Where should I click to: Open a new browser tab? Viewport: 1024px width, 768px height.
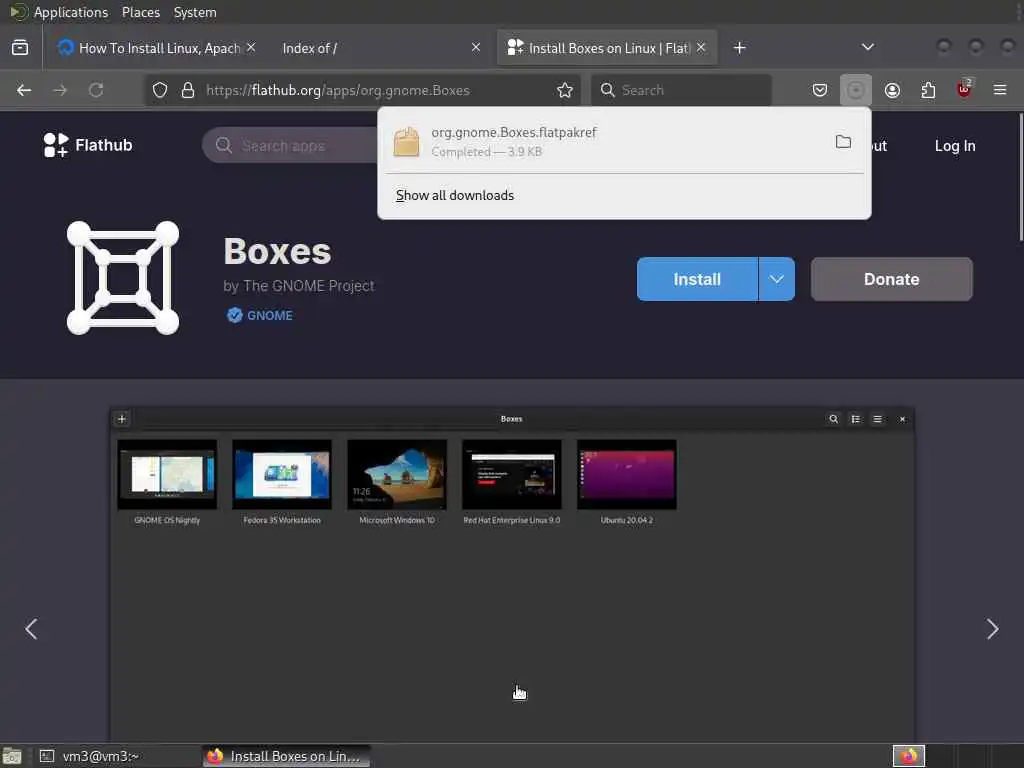point(739,48)
